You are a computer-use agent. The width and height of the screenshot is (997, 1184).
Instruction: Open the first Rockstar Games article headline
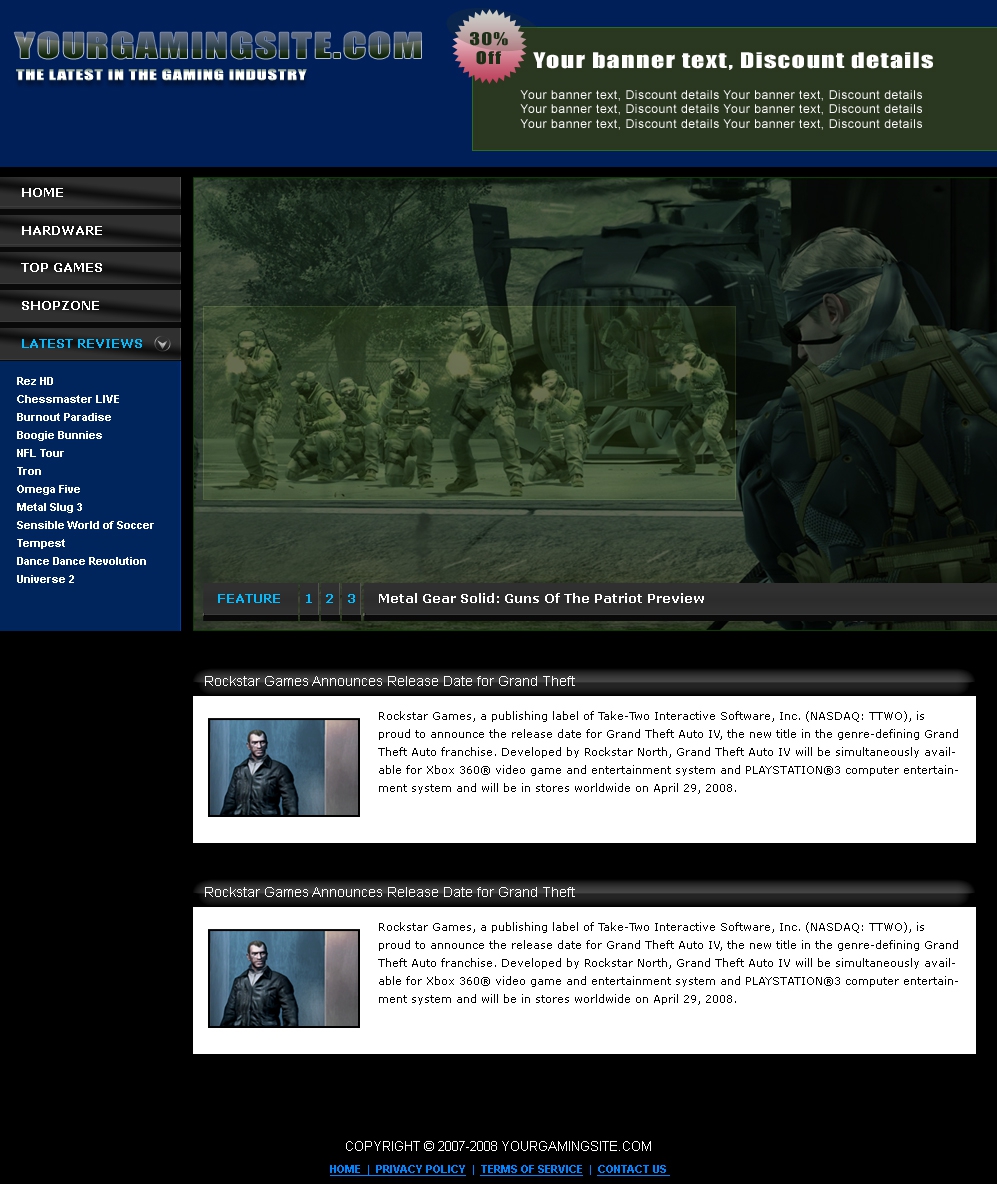point(389,681)
